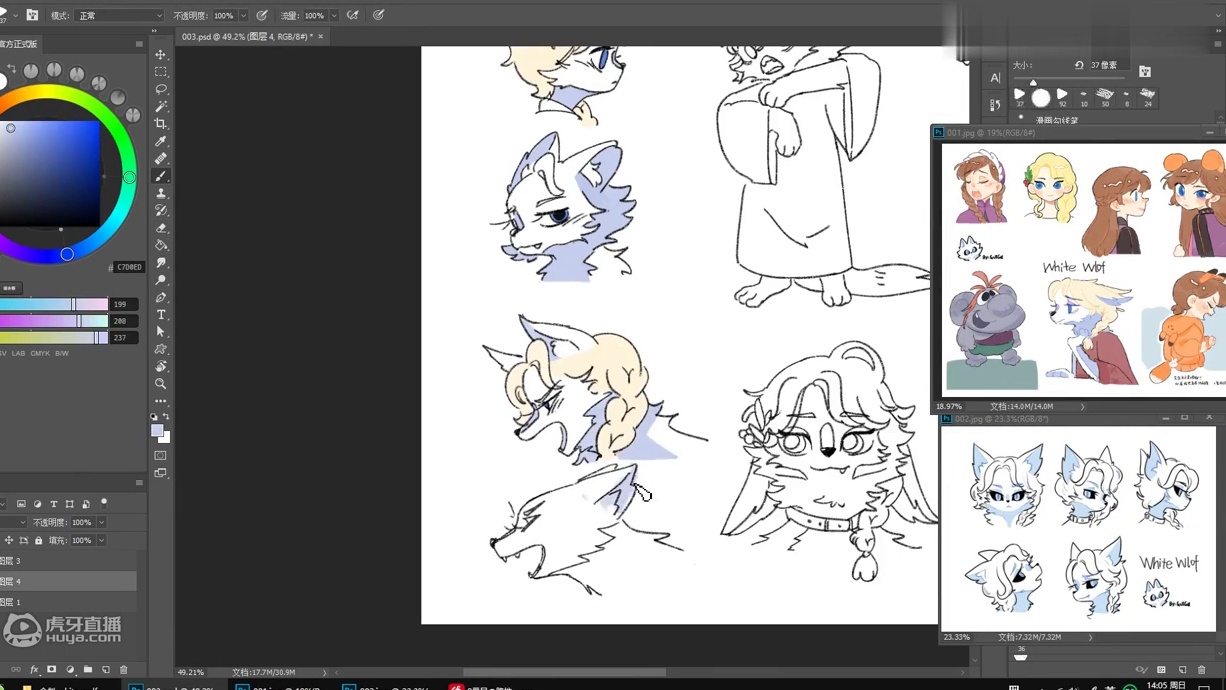Expand the layer opacity dropdown

point(101,522)
